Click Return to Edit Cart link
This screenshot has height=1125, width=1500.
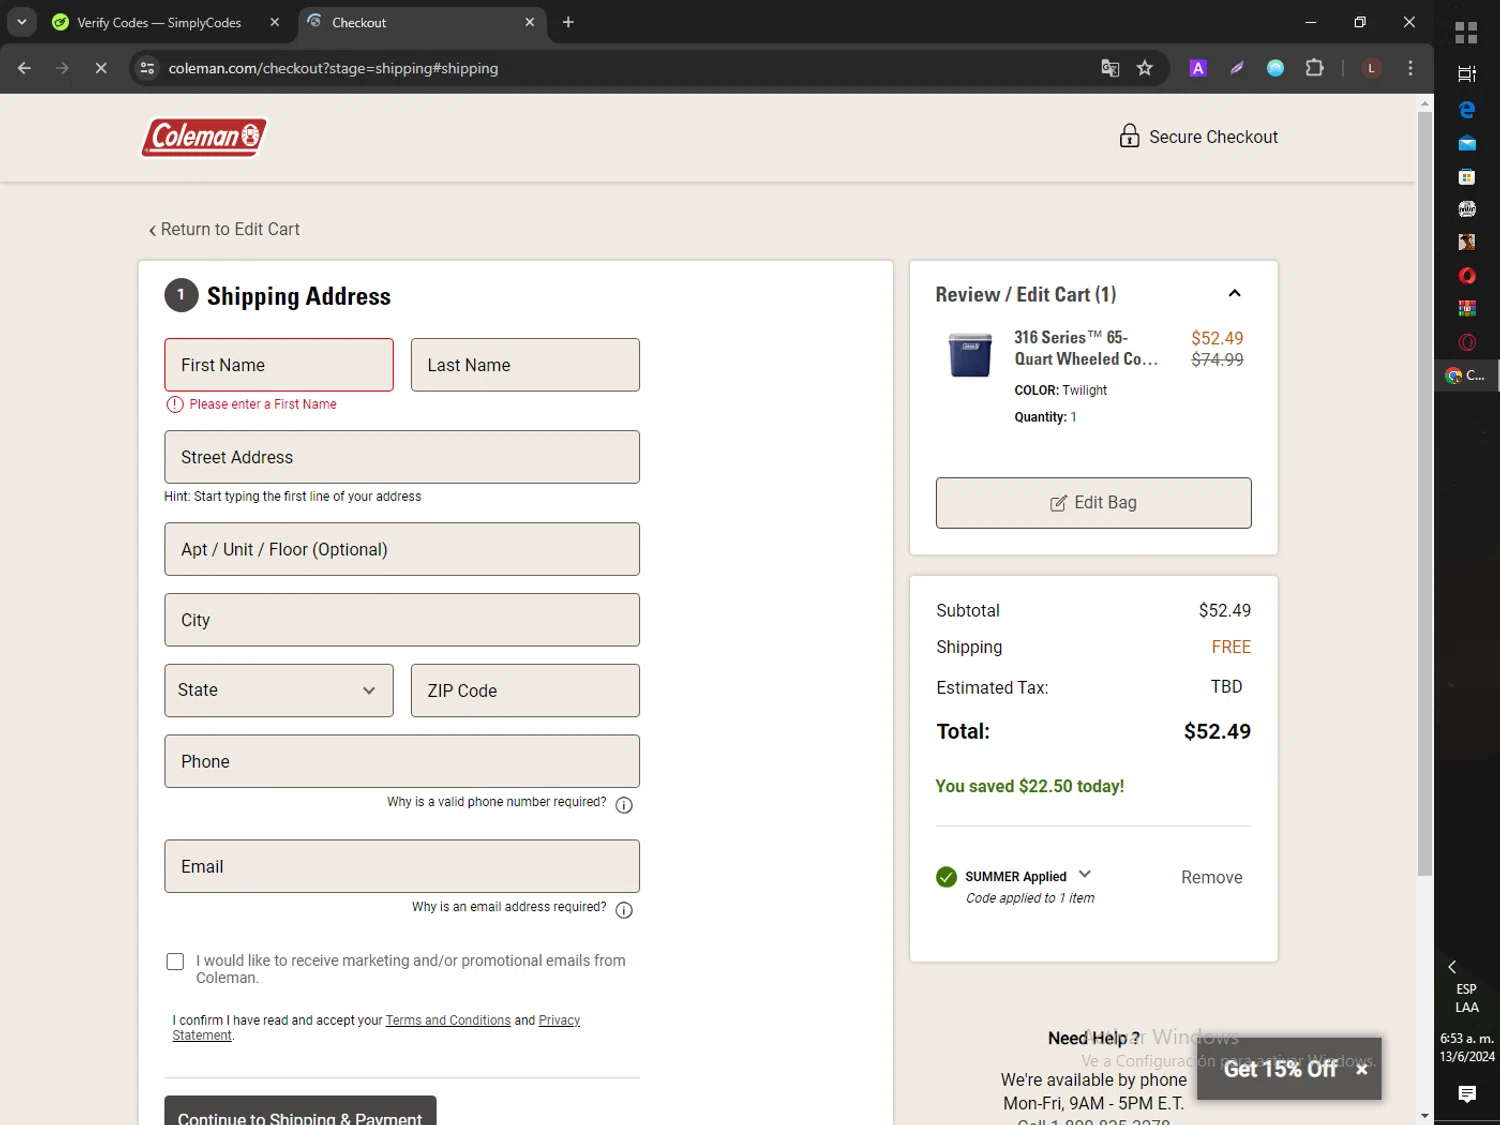point(224,229)
